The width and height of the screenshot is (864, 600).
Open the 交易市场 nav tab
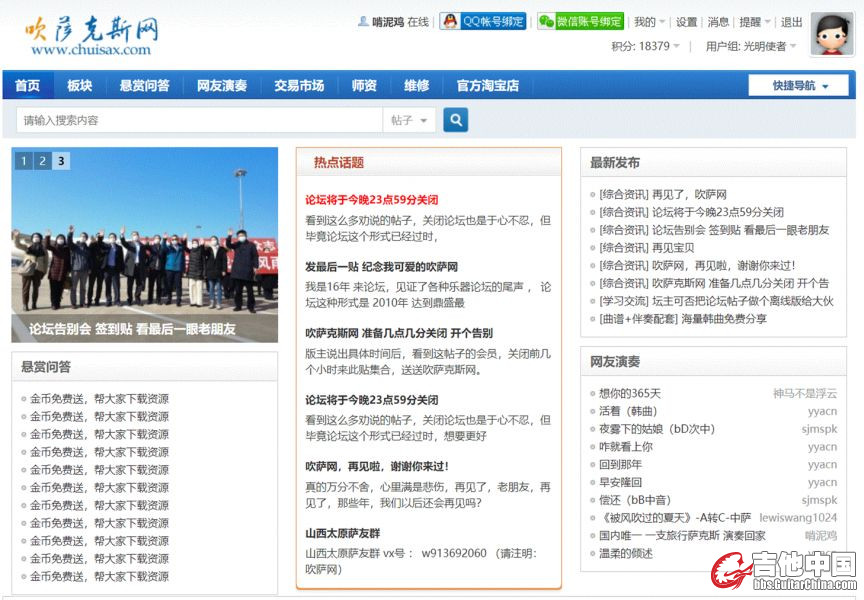click(299, 85)
